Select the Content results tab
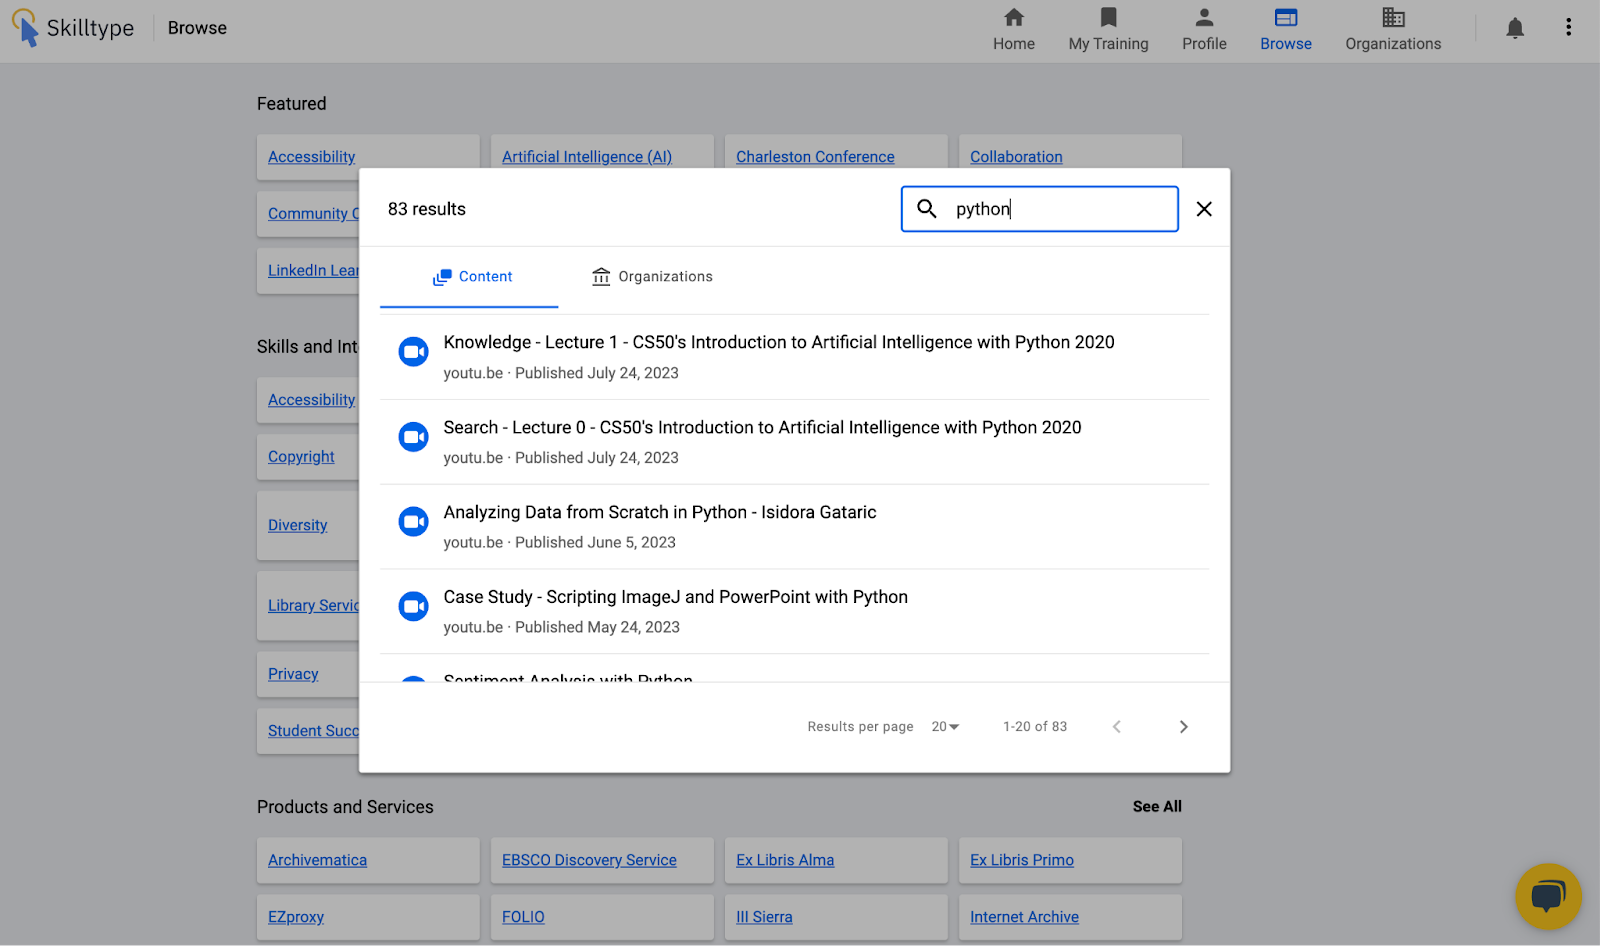This screenshot has width=1600, height=946. 472,277
